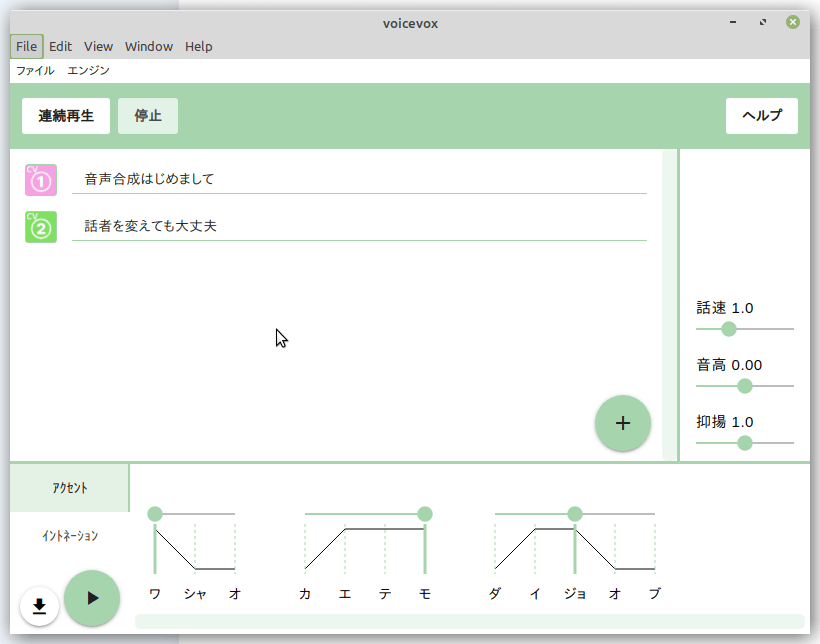Click the mora ブ label
820x644 pixels.
click(x=655, y=594)
